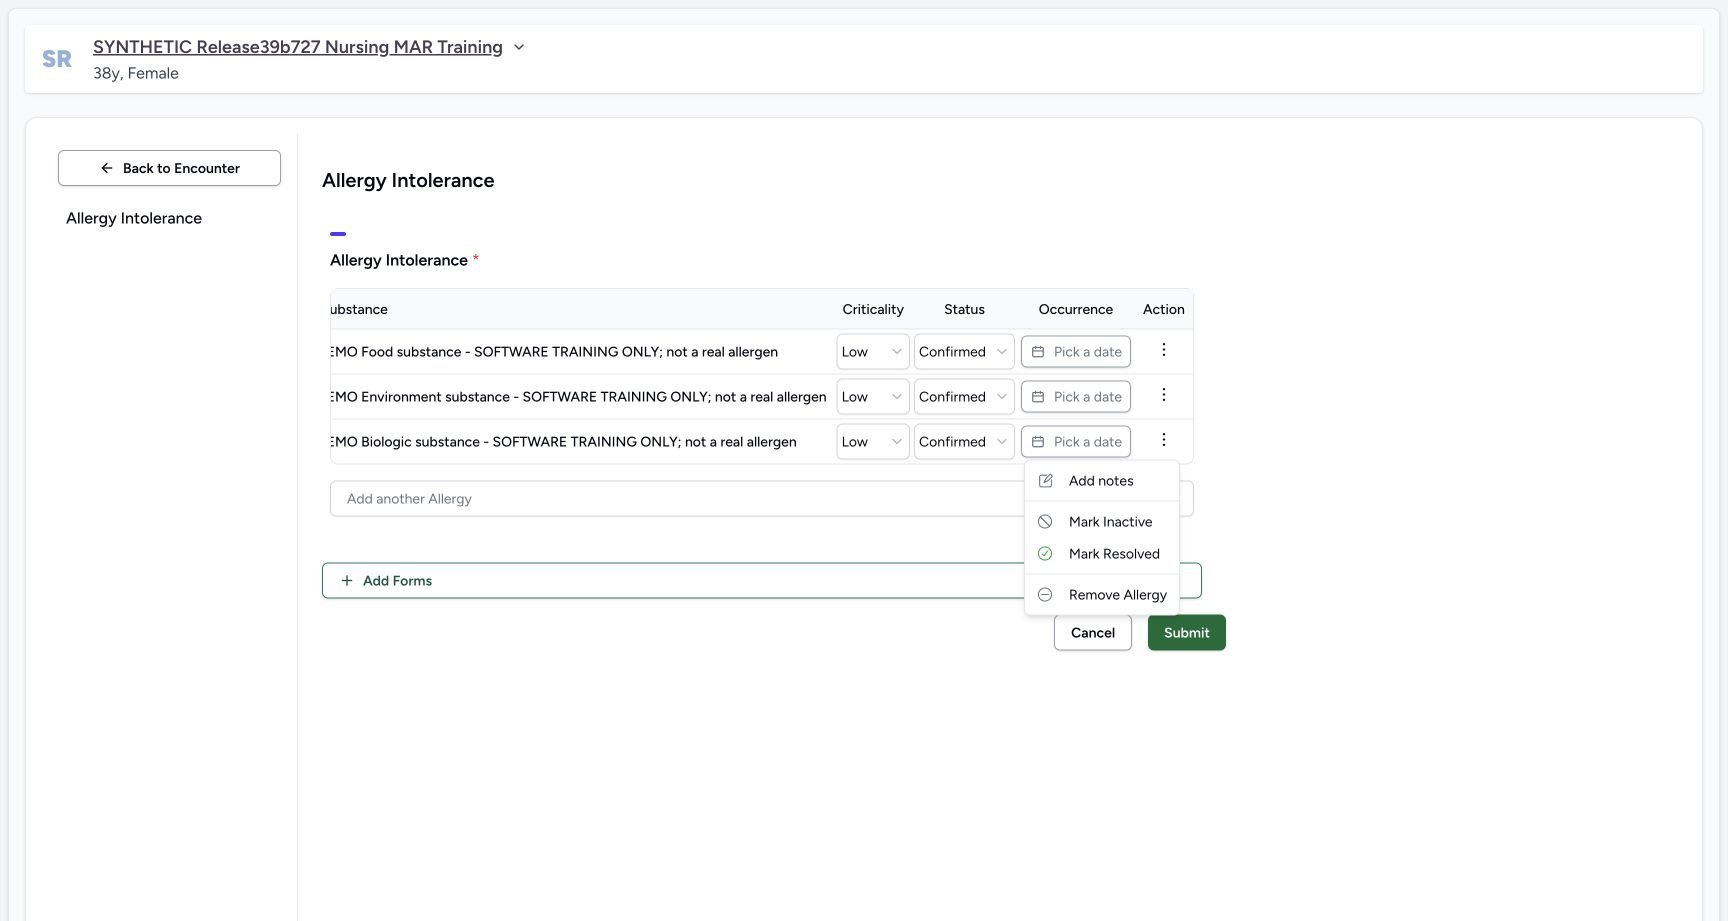Open Criticality dropdown for Environment substance
The width and height of the screenshot is (1728, 921).
(x=873, y=397)
